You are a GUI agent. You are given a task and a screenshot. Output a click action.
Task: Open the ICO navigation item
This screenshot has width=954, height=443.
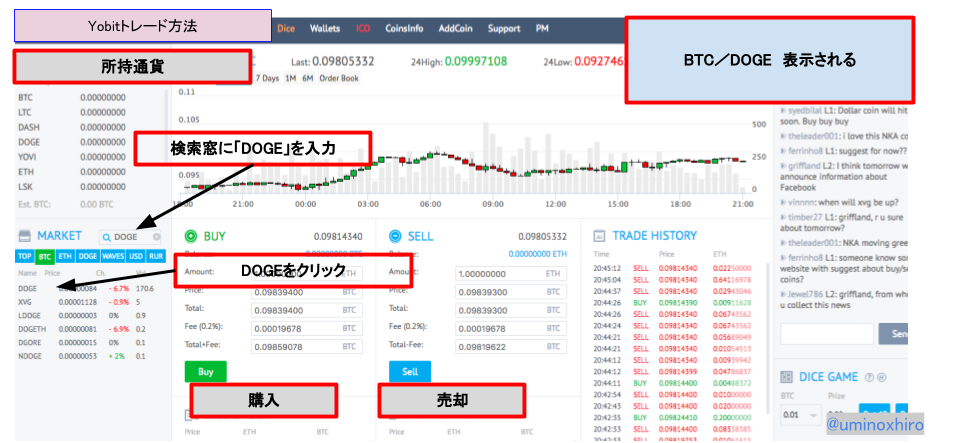363,28
